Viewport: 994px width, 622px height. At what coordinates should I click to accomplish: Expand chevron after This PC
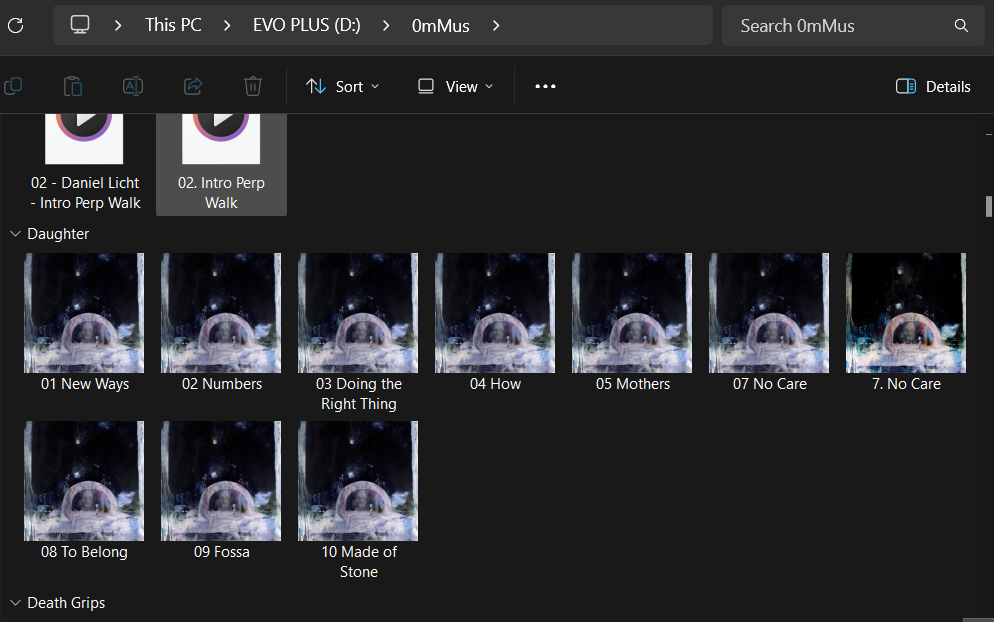227,25
